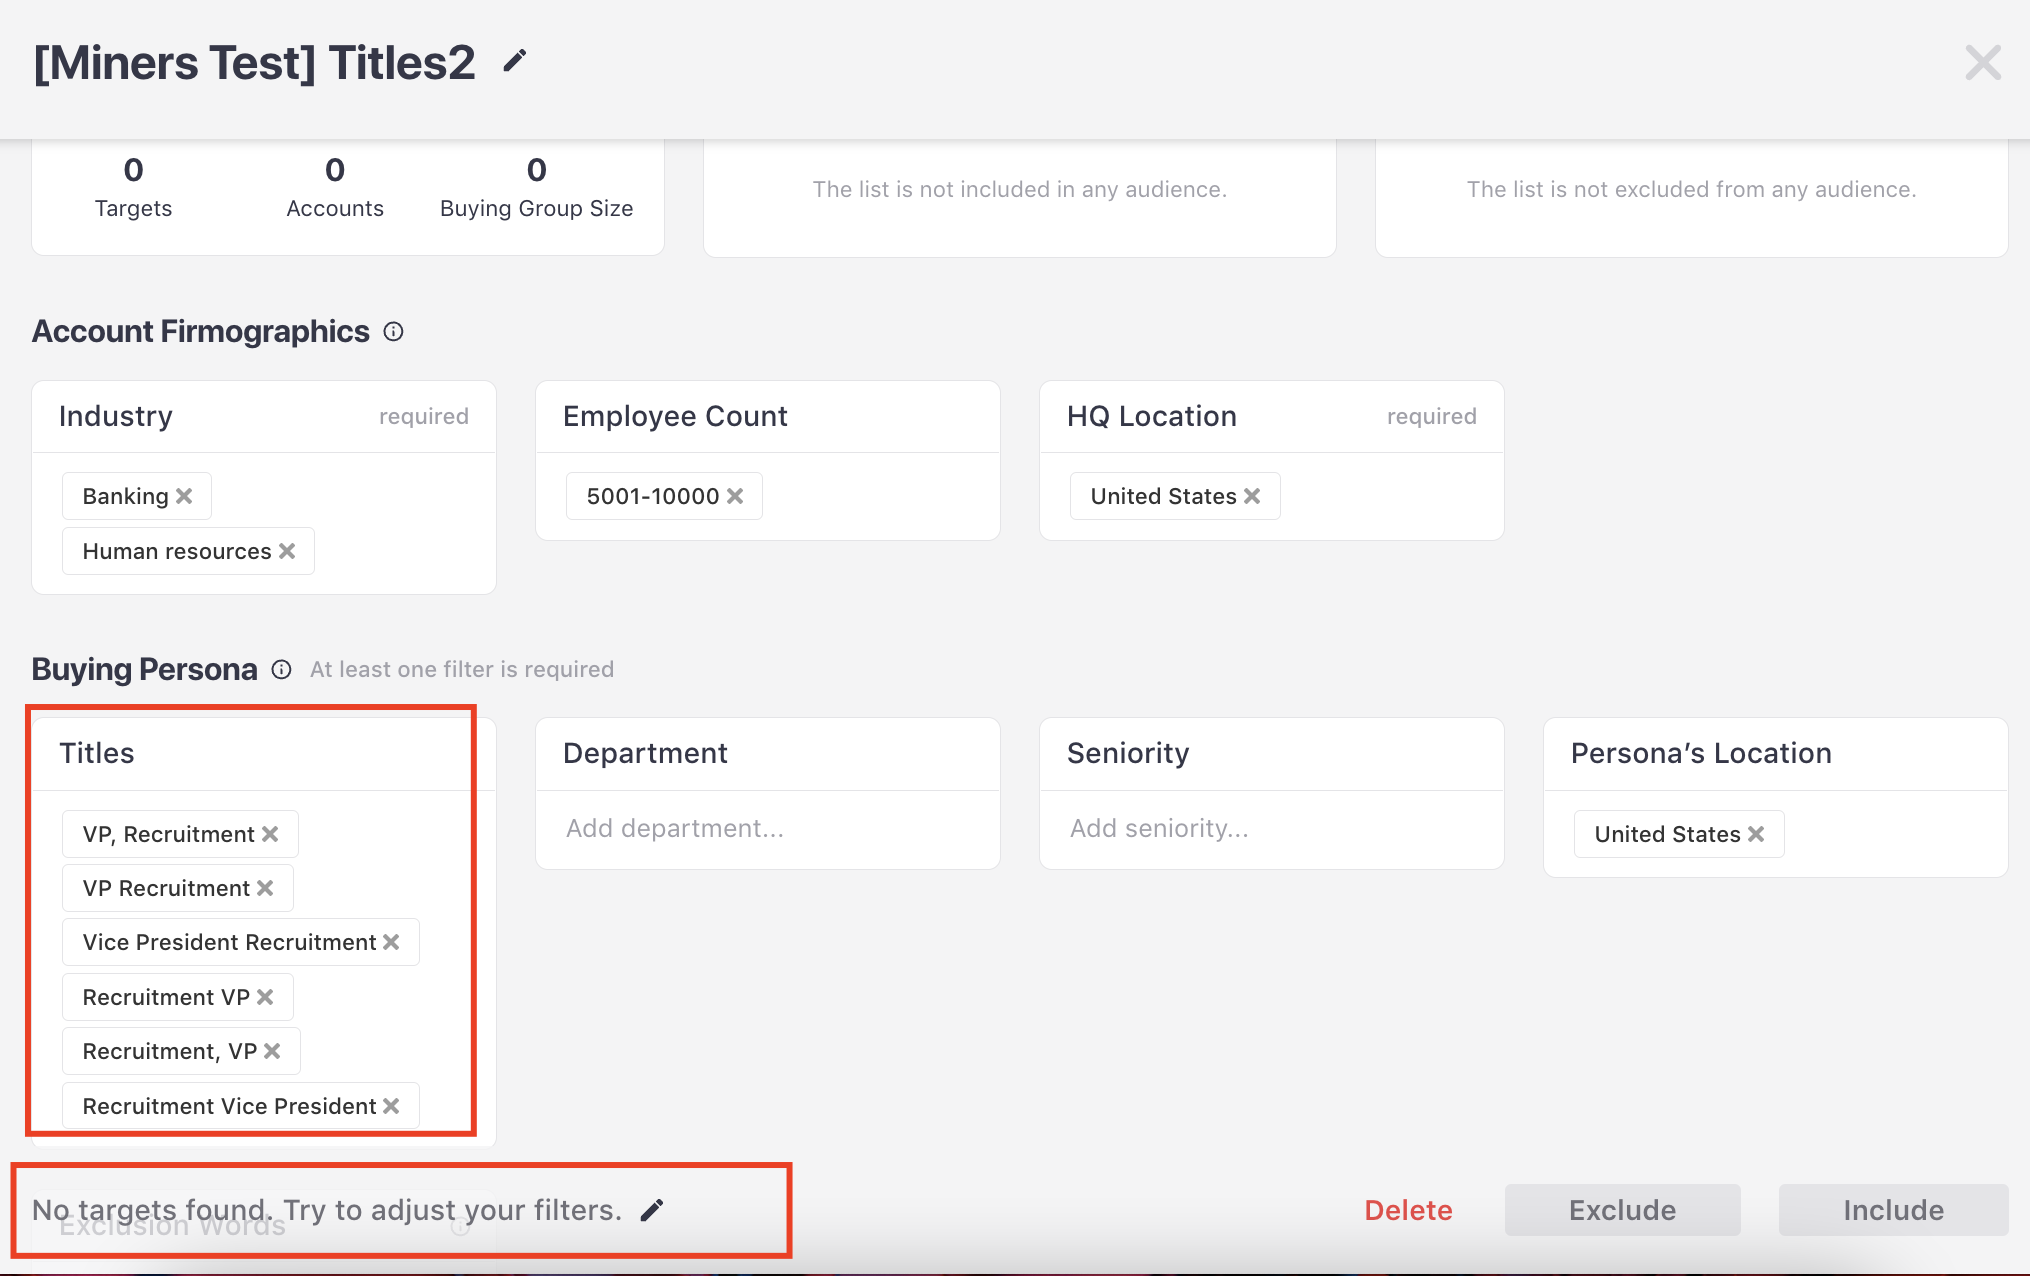Remove Recruitment Vice President title tag
This screenshot has width=2030, height=1276.
pyautogui.click(x=391, y=1106)
